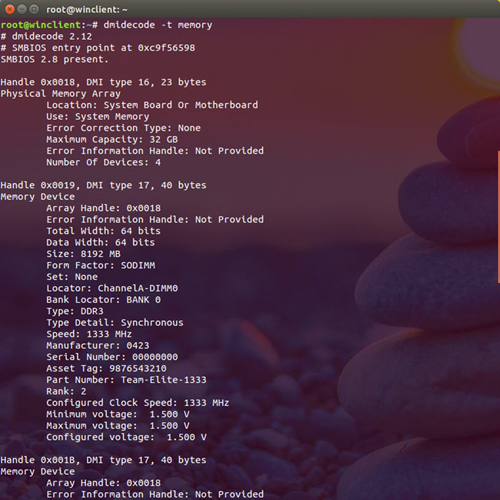Click 'Form Factor: SODIMM'
500x500 pixels.
click(x=101, y=265)
